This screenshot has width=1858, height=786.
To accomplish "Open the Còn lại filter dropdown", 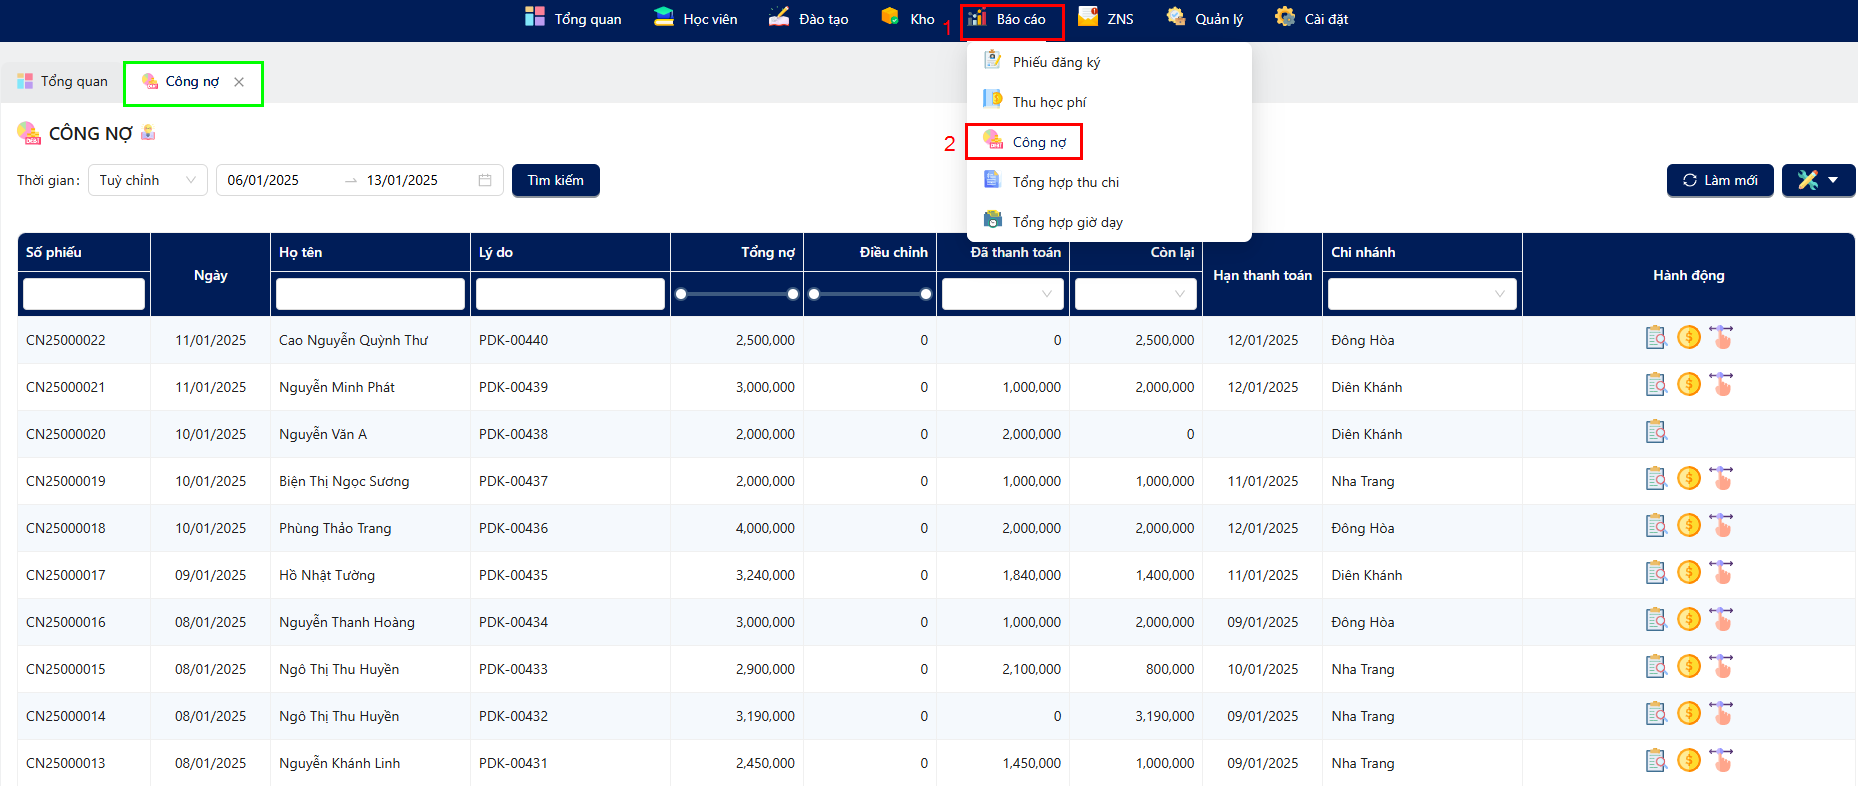I will (x=1136, y=294).
